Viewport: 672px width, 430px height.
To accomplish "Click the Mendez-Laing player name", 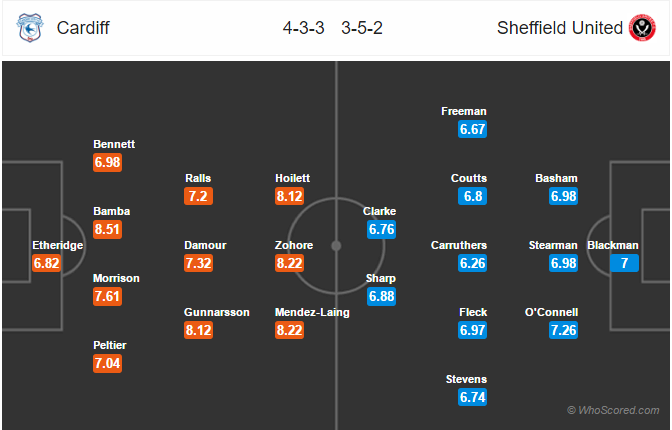I will 312,312.
